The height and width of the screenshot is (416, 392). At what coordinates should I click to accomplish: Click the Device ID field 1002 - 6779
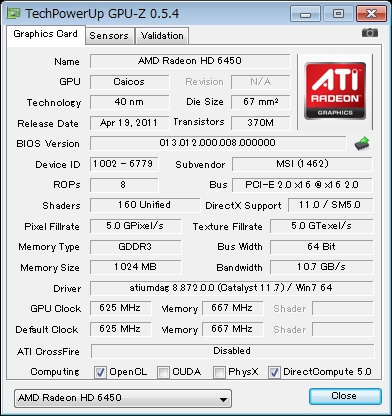tap(124, 164)
